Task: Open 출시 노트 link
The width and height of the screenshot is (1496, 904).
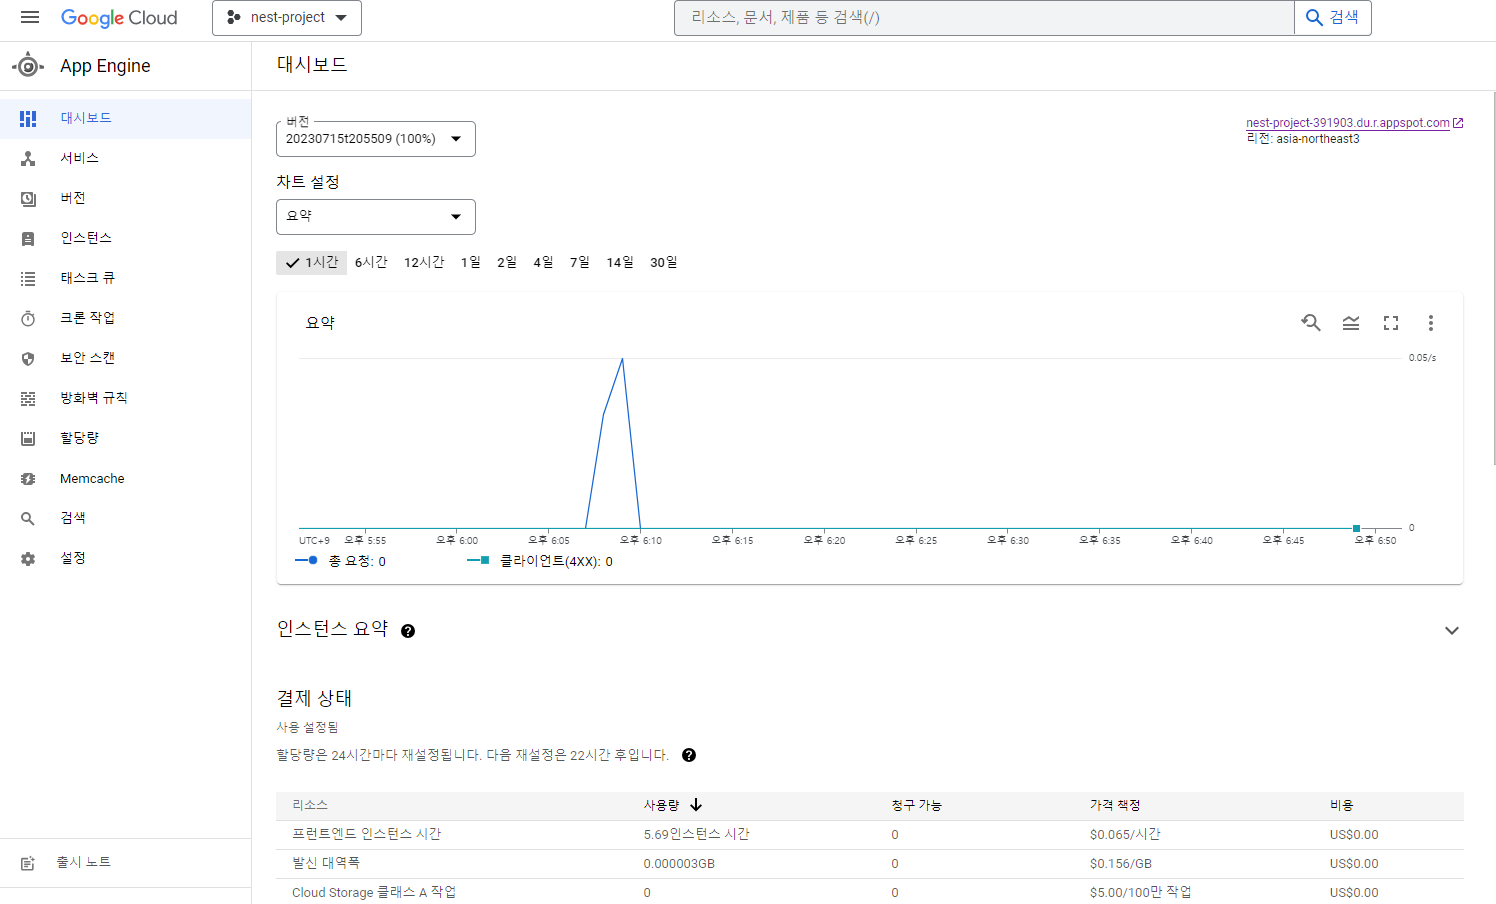Action: (x=125, y=863)
